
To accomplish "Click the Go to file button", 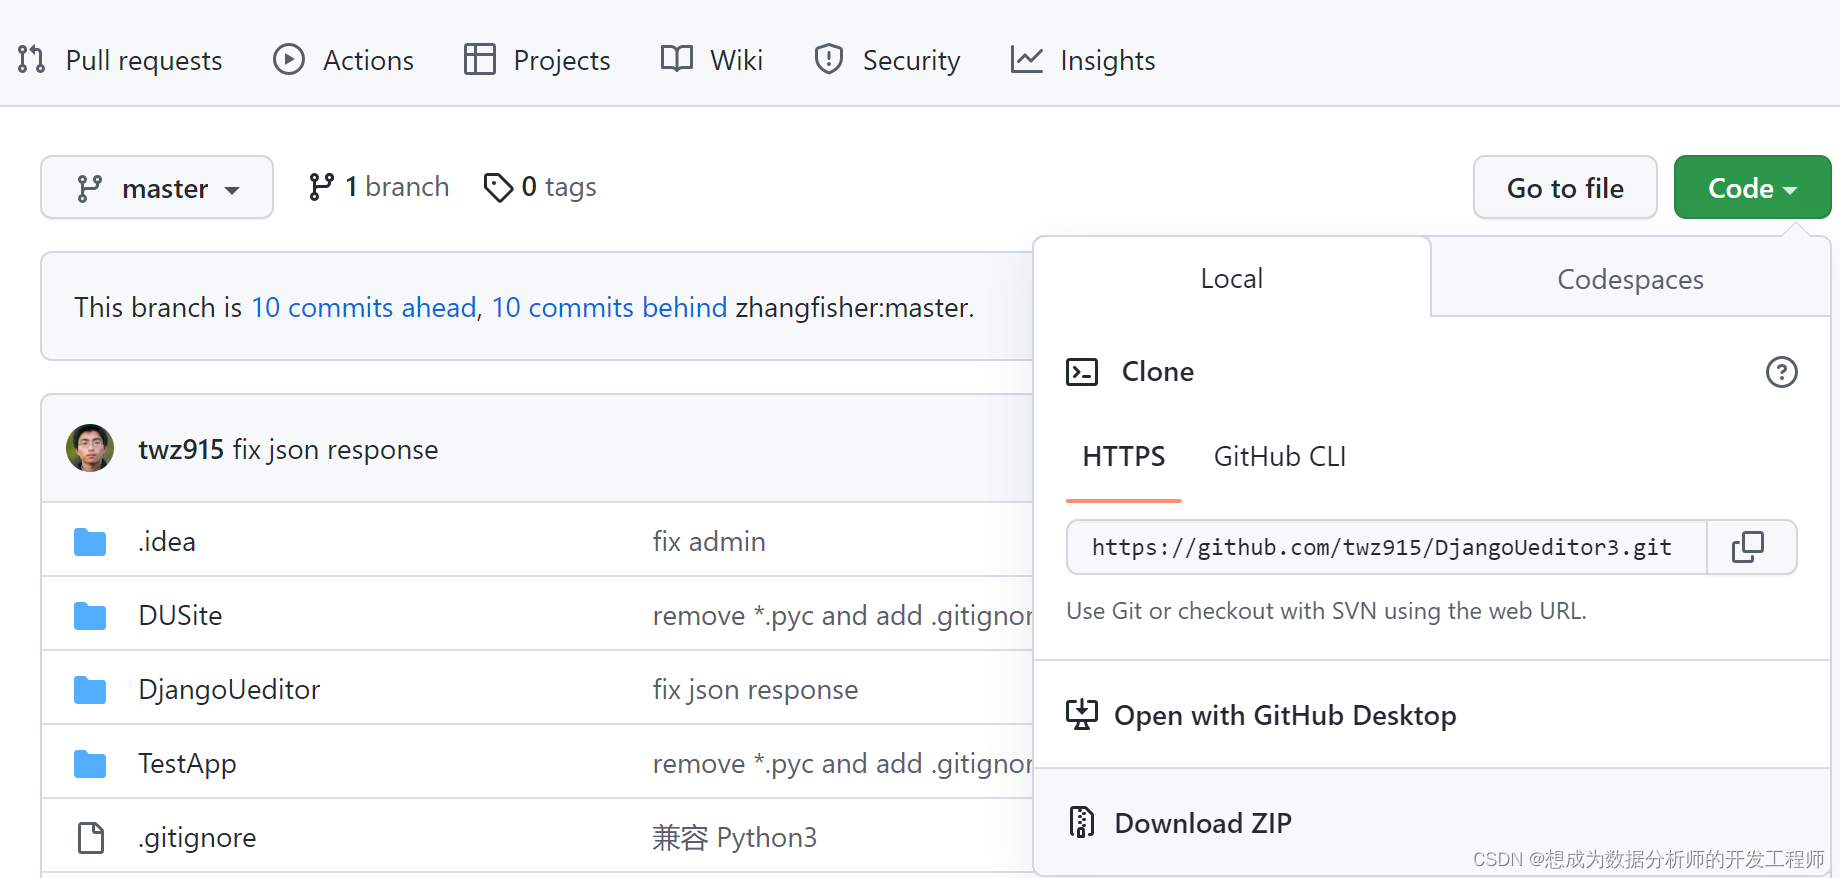I will pos(1565,187).
